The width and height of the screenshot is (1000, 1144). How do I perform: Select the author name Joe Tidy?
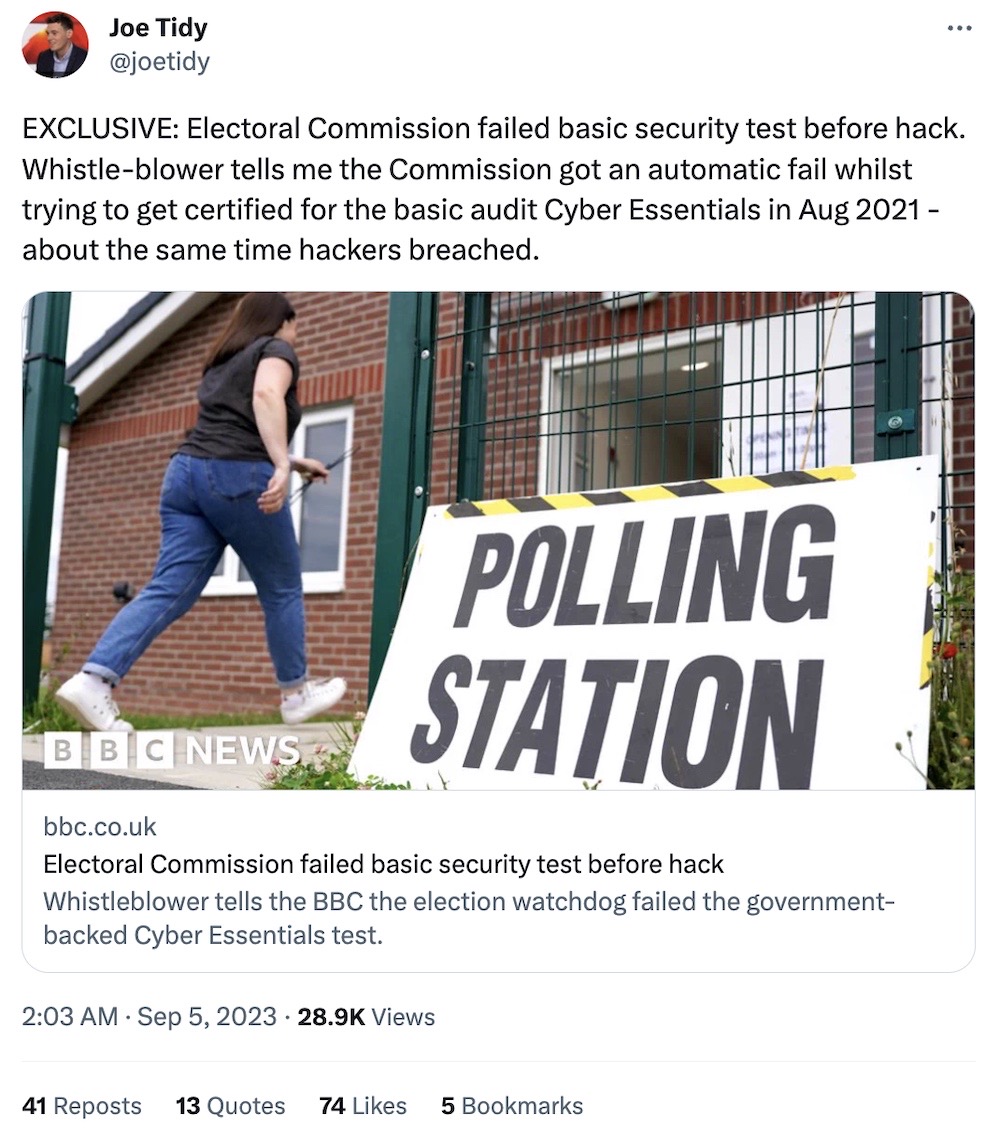click(157, 28)
